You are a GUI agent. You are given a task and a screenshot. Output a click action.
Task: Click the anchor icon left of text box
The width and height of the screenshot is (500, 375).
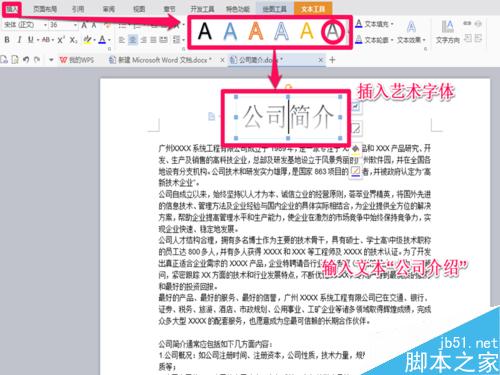tap(211, 116)
